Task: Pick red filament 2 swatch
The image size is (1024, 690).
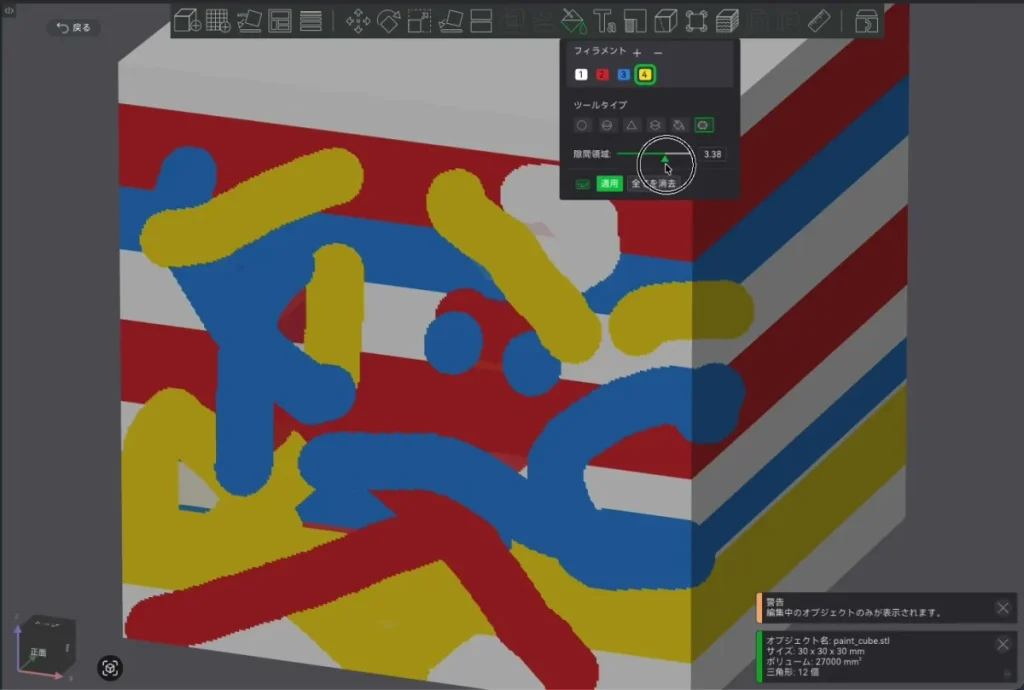Action: tap(602, 74)
